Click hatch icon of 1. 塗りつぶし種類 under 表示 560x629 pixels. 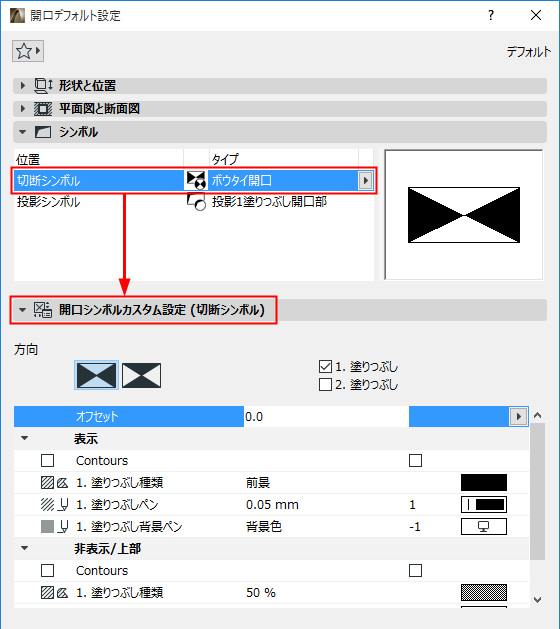47,483
